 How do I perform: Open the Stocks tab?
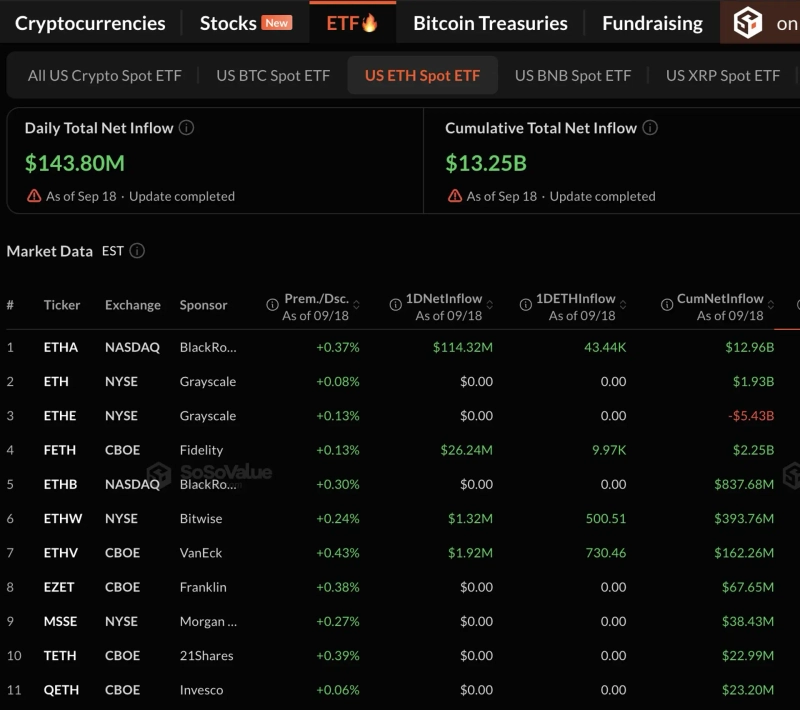point(228,23)
